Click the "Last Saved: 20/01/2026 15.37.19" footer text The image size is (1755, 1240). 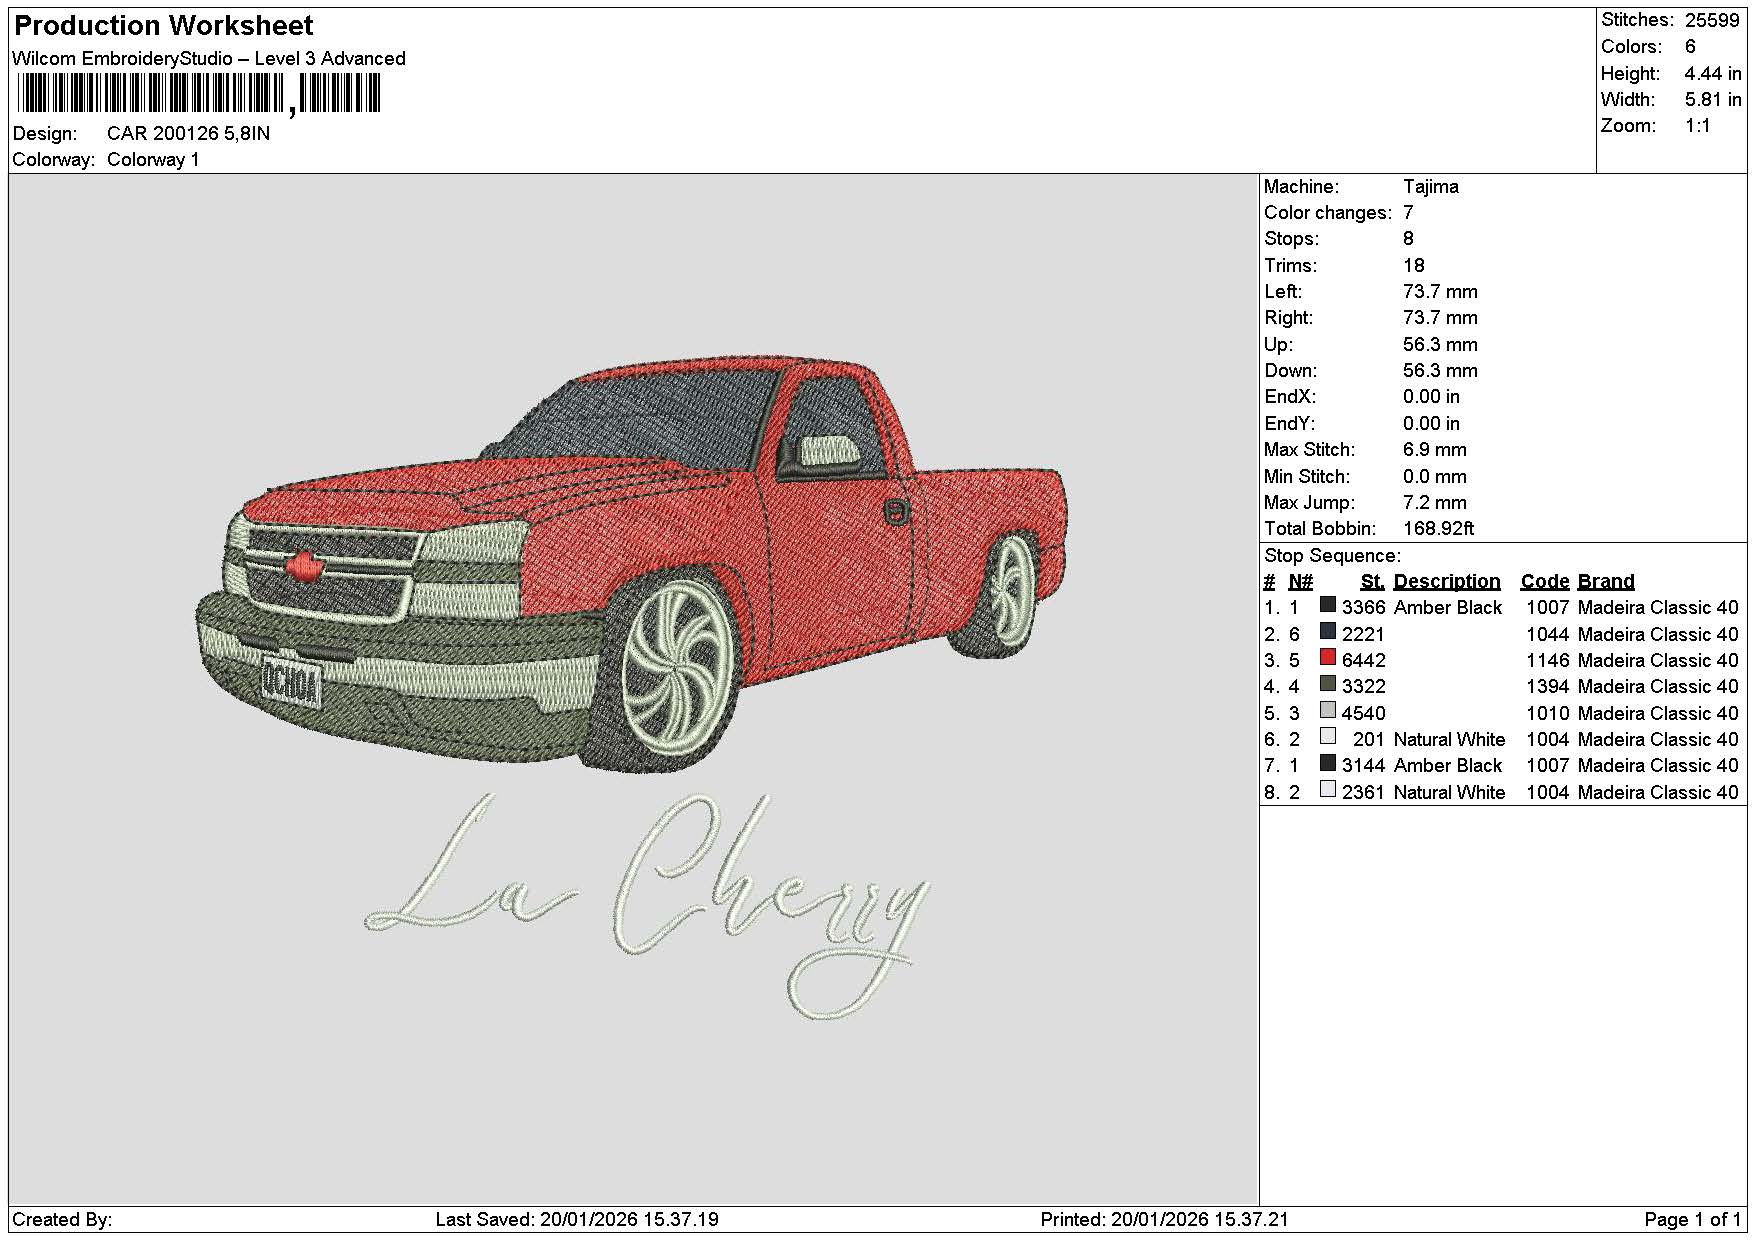point(577,1220)
